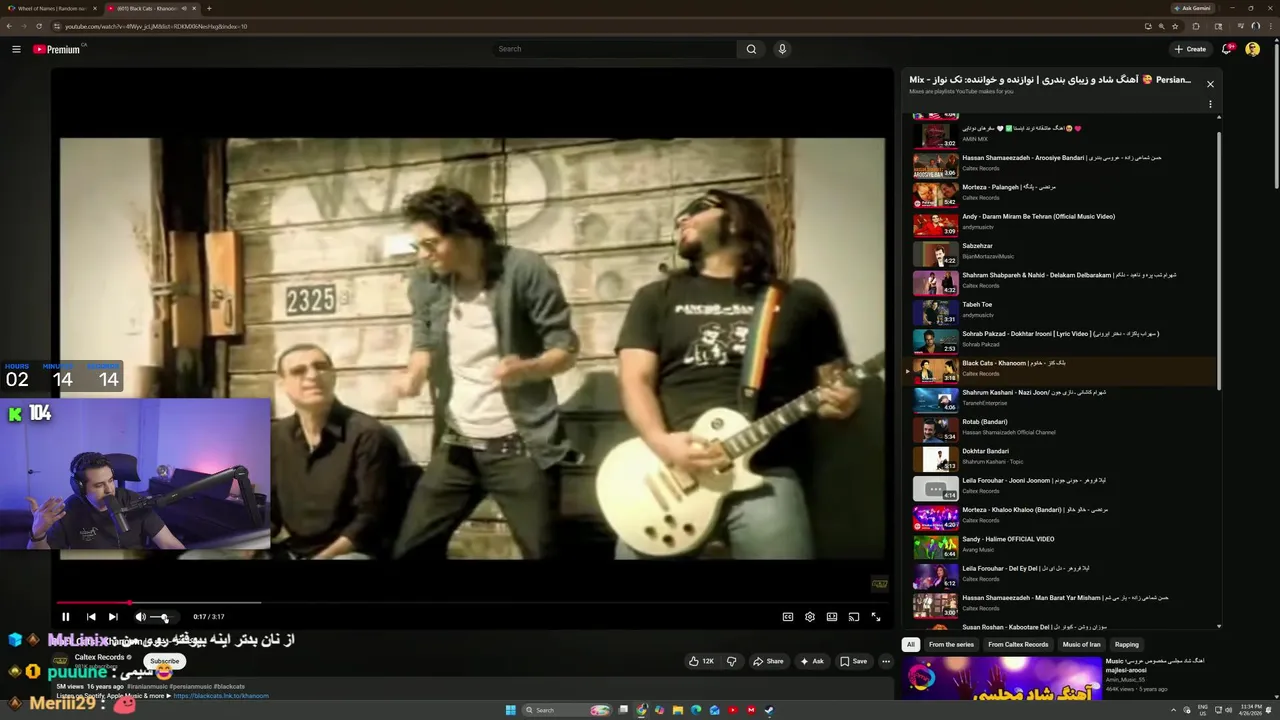
Task: Click the Ask Gemini button in Chrome
Action: click(x=1191, y=8)
